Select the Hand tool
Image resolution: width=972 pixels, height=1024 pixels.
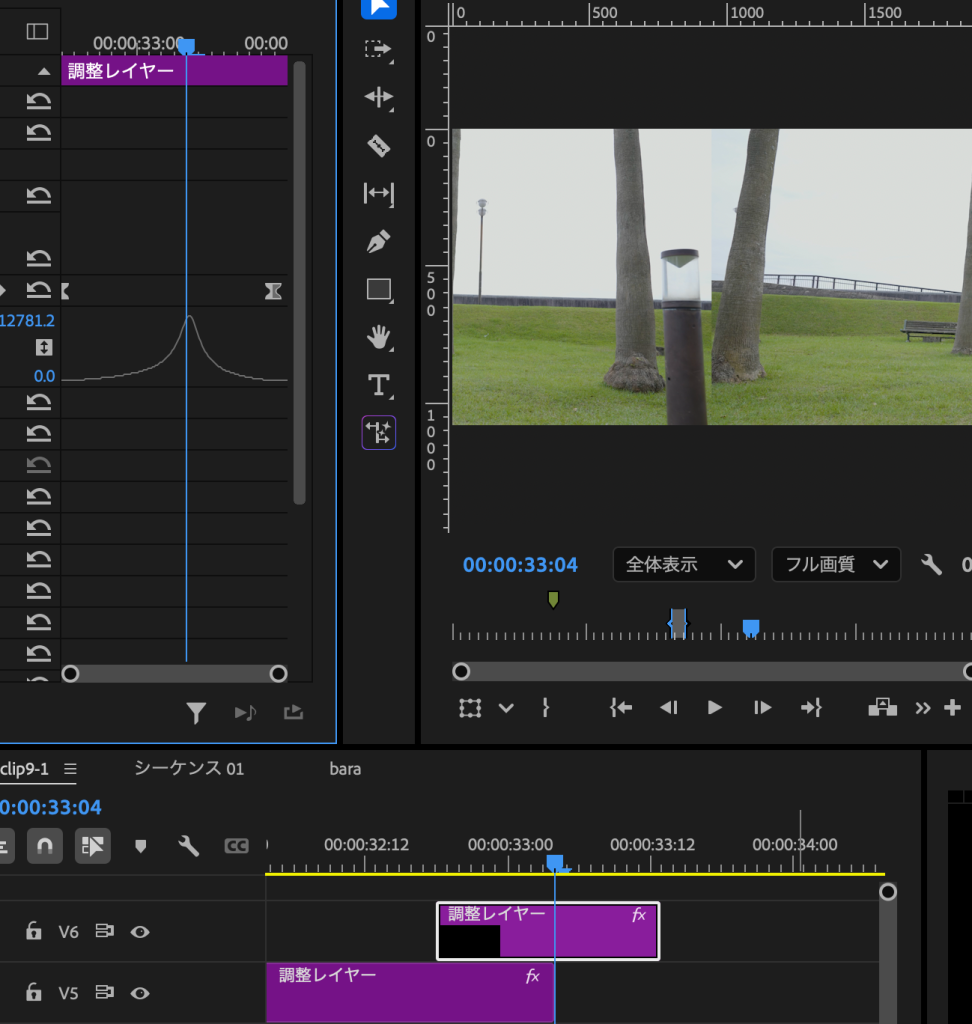coord(378,337)
